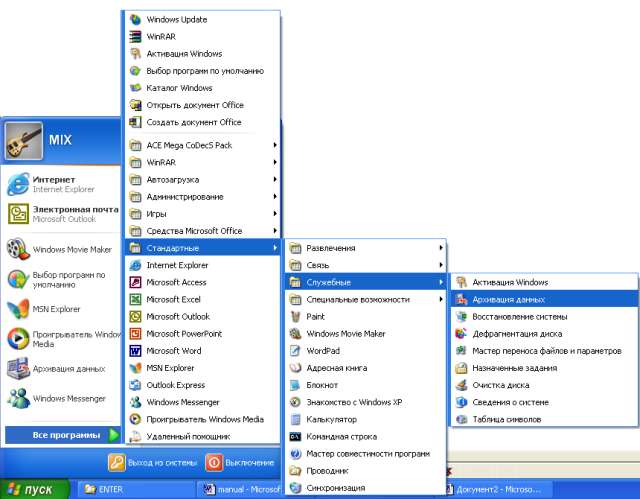Open Удаленный помощник entry
The height and width of the screenshot is (499, 640).
pyautogui.click(x=202, y=437)
